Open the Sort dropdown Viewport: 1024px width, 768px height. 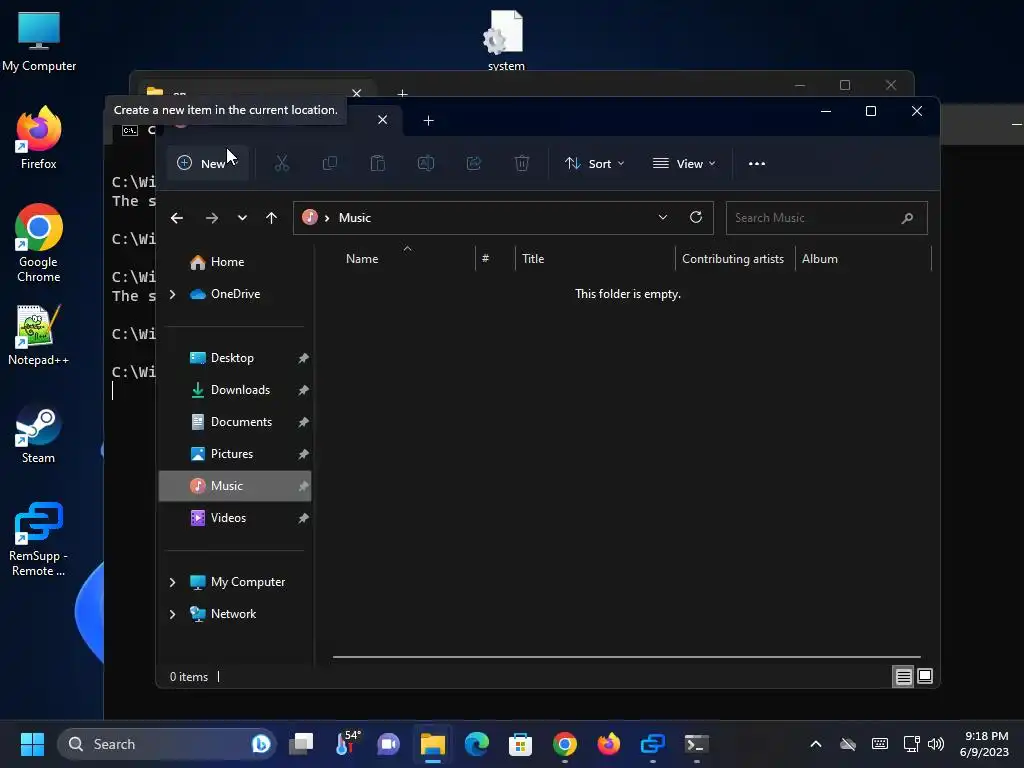coord(594,163)
